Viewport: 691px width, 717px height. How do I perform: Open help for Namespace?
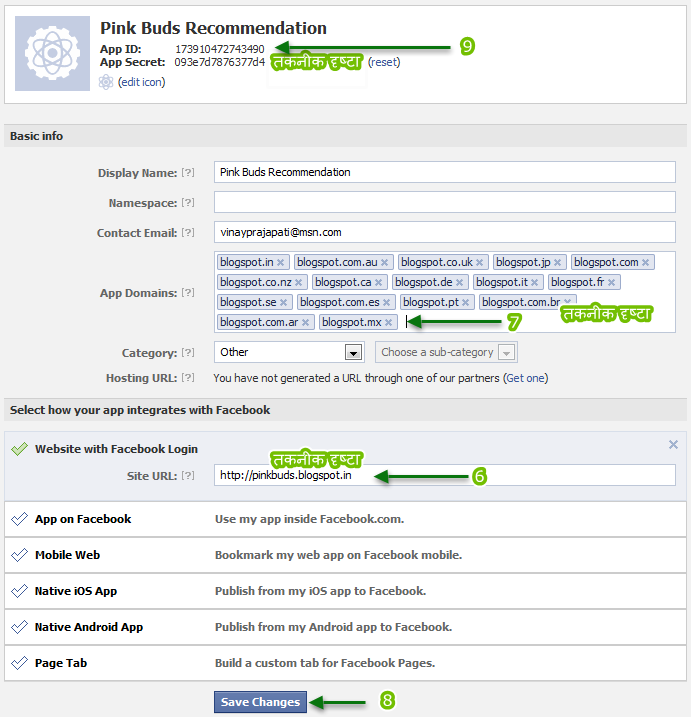pos(187,203)
